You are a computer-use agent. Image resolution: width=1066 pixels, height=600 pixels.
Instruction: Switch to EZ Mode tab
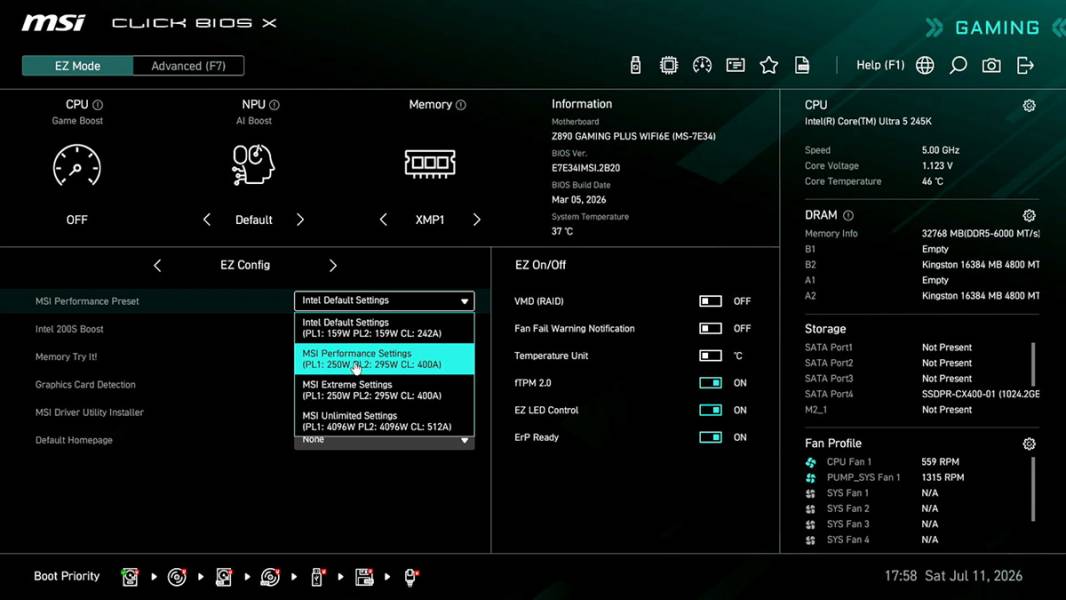pos(78,66)
